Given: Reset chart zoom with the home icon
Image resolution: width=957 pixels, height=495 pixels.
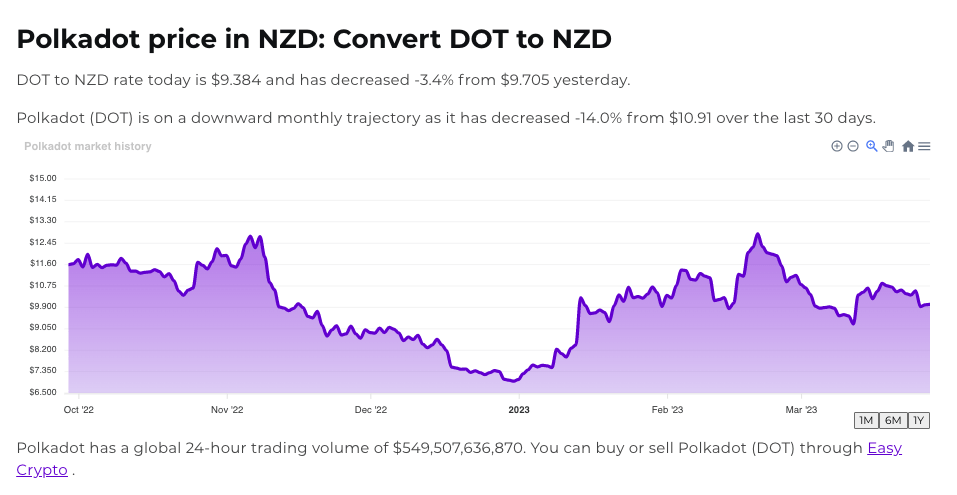Looking at the screenshot, I should (908, 146).
